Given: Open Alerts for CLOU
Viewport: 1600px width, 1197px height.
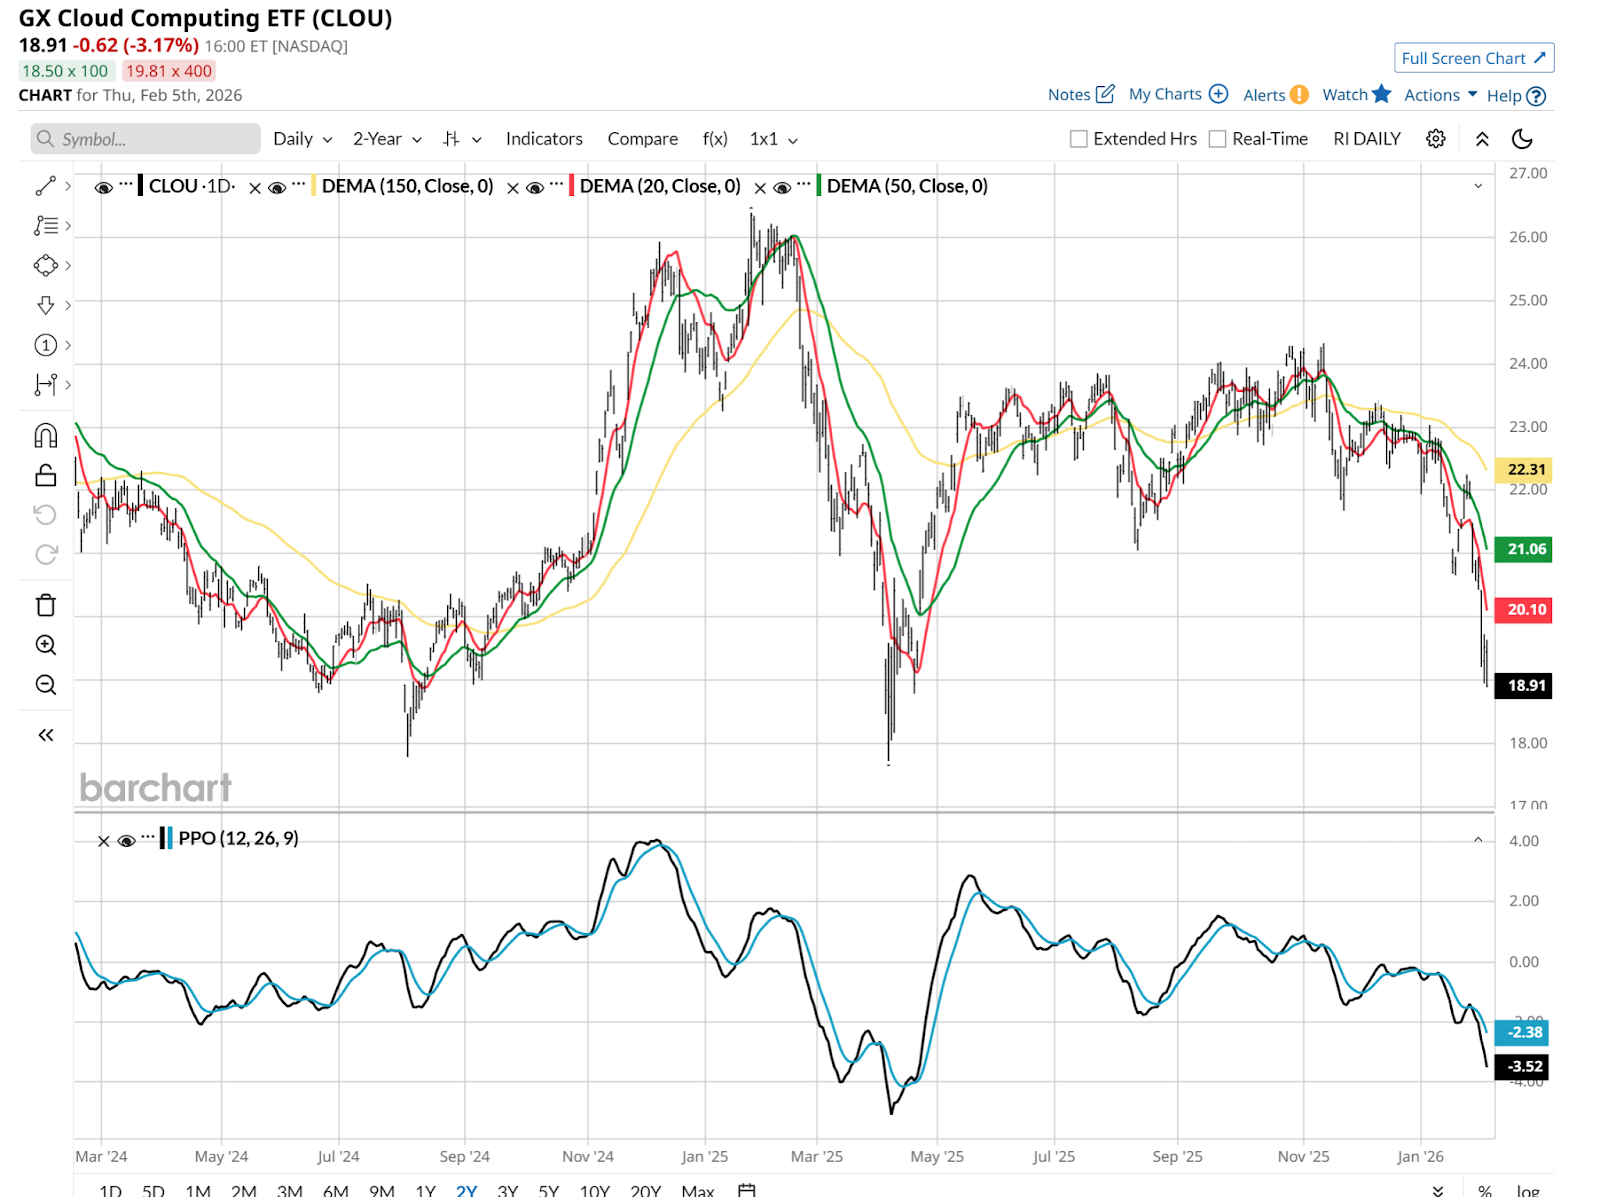Looking at the screenshot, I should [x=1275, y=95].
